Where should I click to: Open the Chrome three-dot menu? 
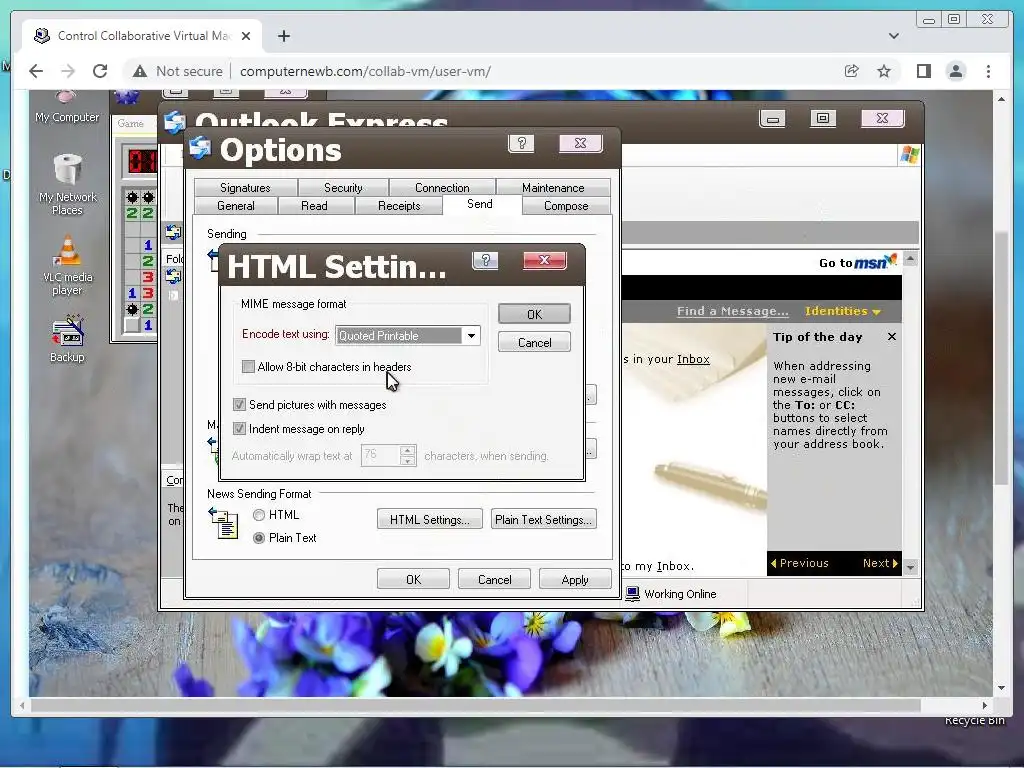[988, 71]
